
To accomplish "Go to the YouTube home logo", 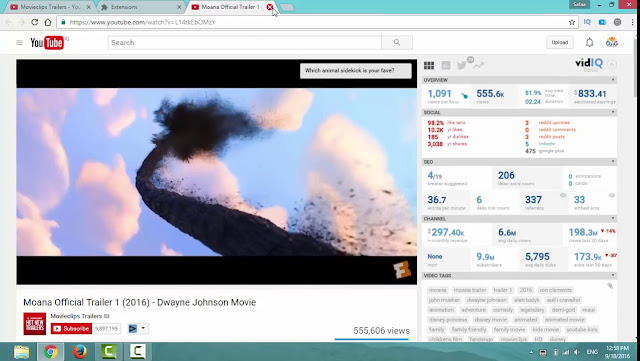I will pyautogui.click(x=47, y=42).
